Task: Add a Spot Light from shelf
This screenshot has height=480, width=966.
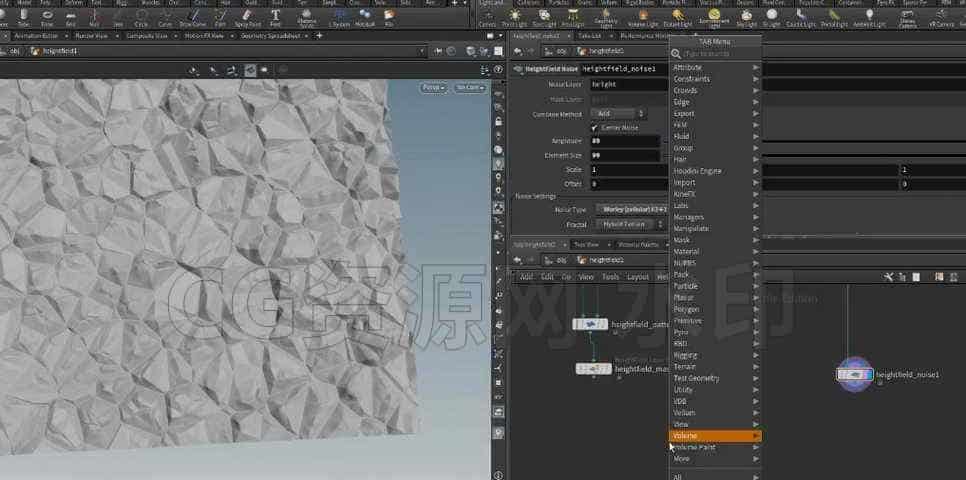Action: (544, 17)
